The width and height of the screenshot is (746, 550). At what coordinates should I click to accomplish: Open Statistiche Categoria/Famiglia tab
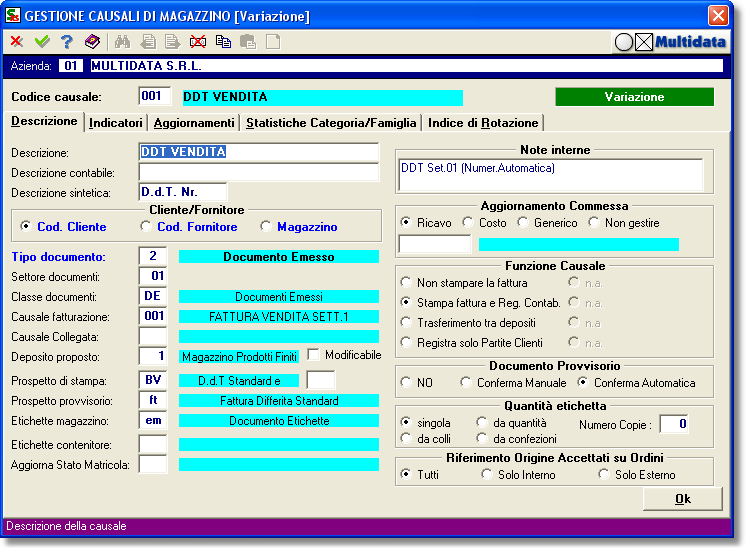click(331, 123)
